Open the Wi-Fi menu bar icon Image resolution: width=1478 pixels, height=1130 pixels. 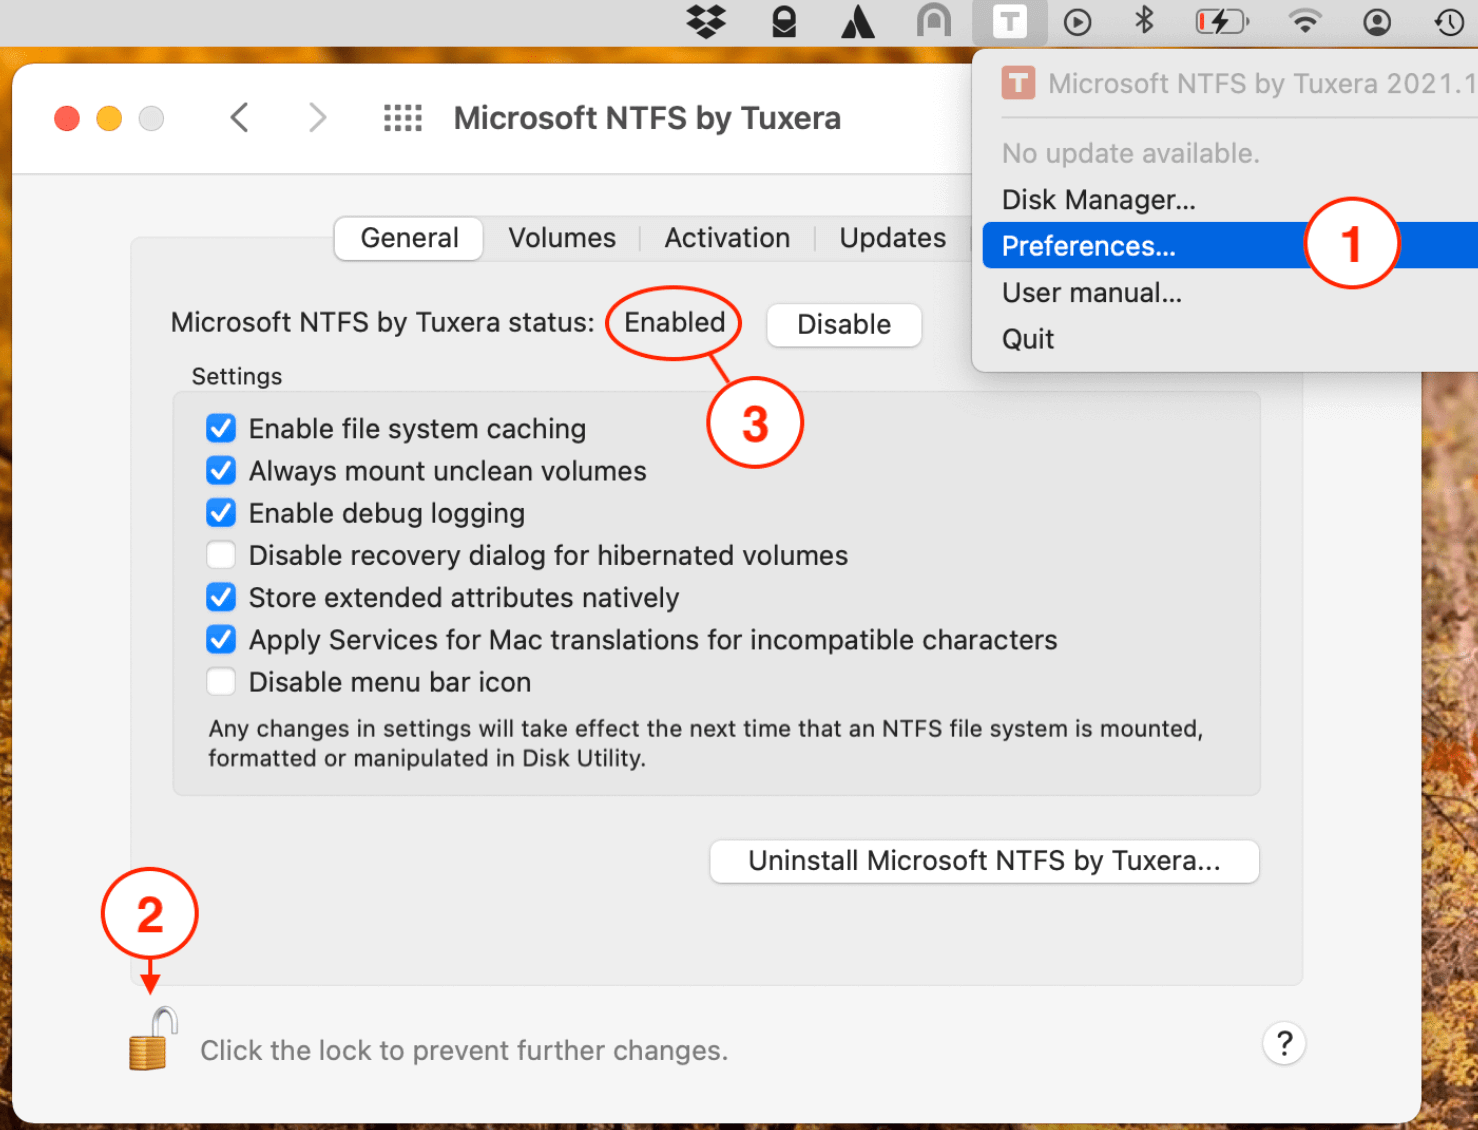[1305, 22]
